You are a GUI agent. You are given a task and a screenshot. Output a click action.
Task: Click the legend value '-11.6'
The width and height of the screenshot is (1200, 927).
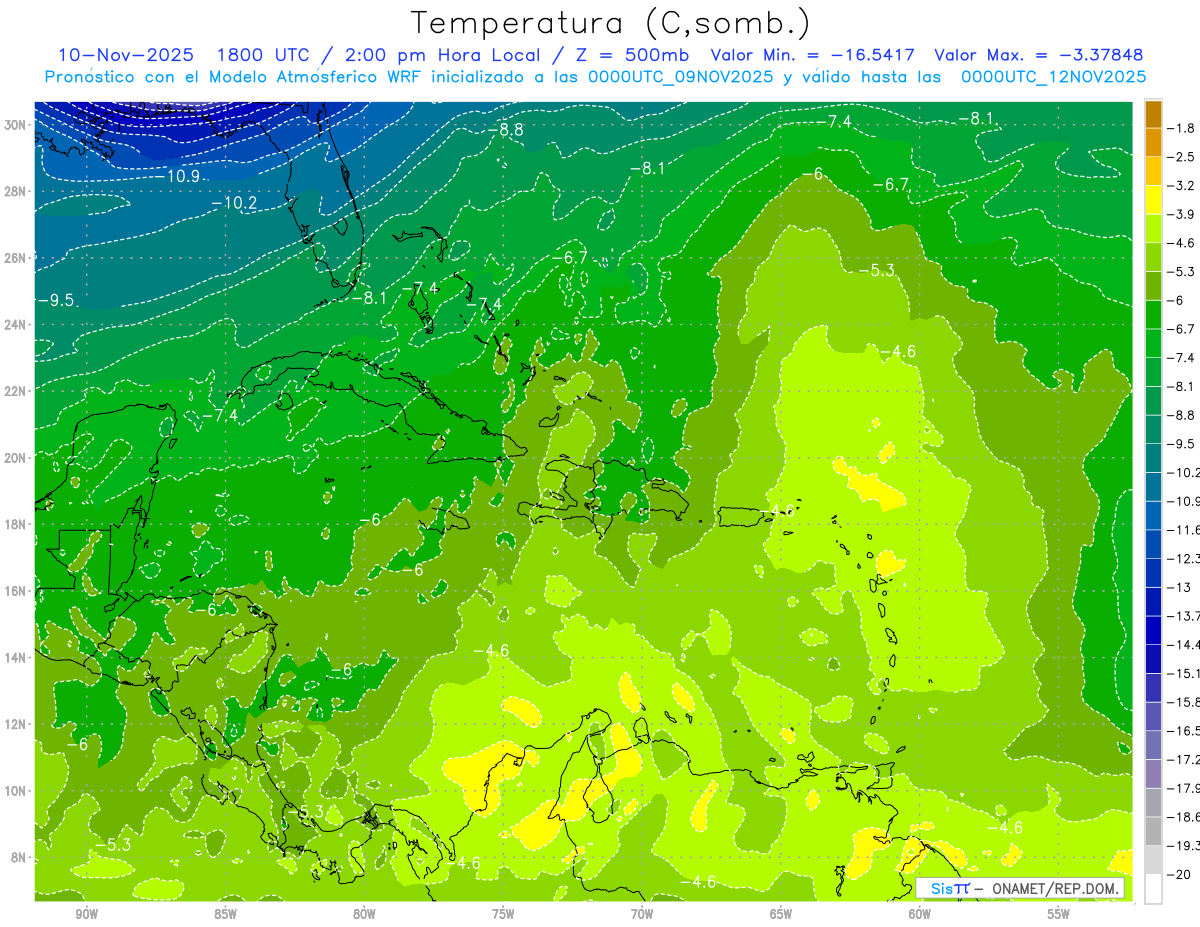pyautogui.click(x=1184, y=529)
